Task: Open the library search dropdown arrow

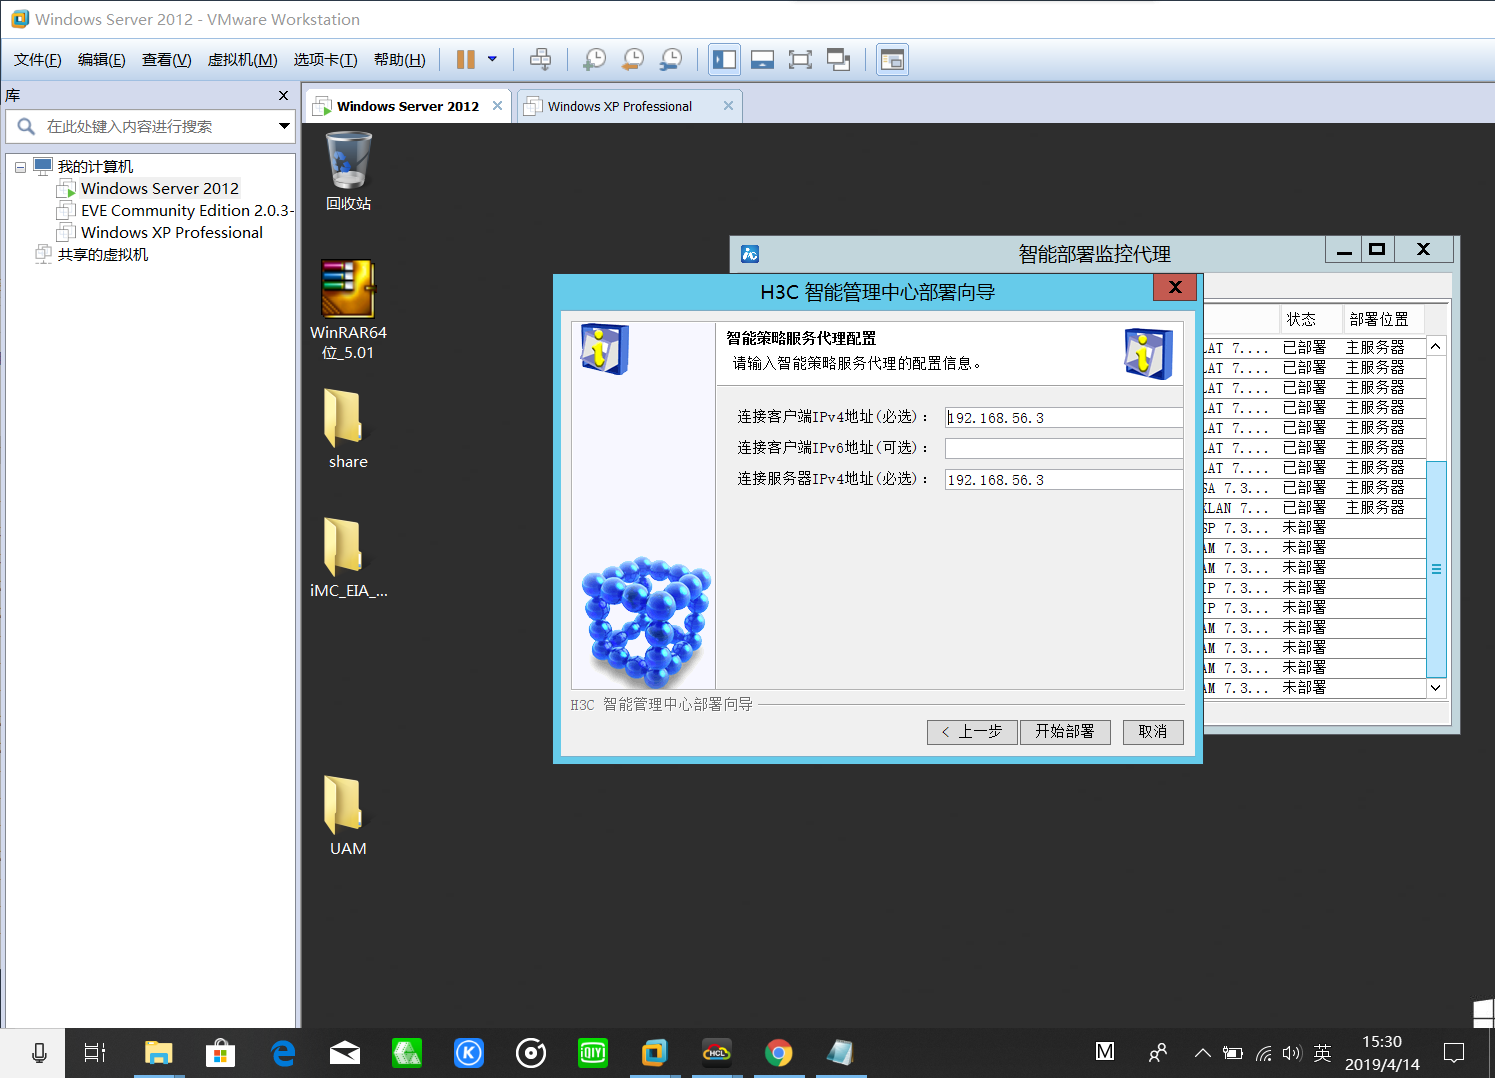Action: point(284,126)
